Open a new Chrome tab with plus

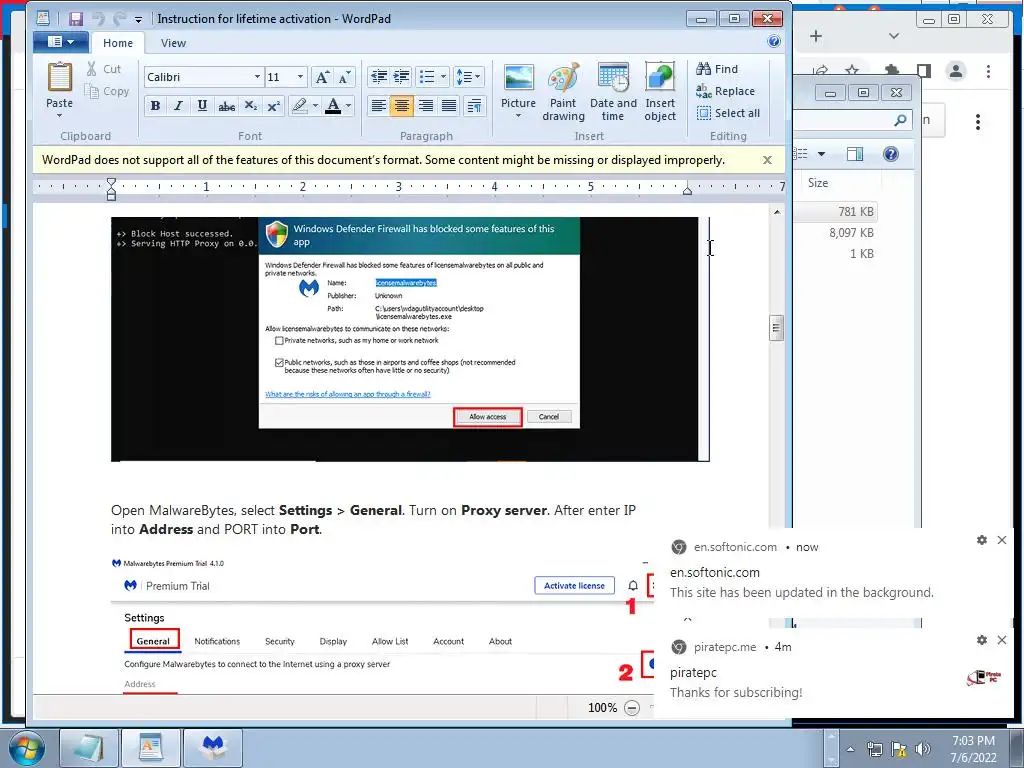[816, 36]
